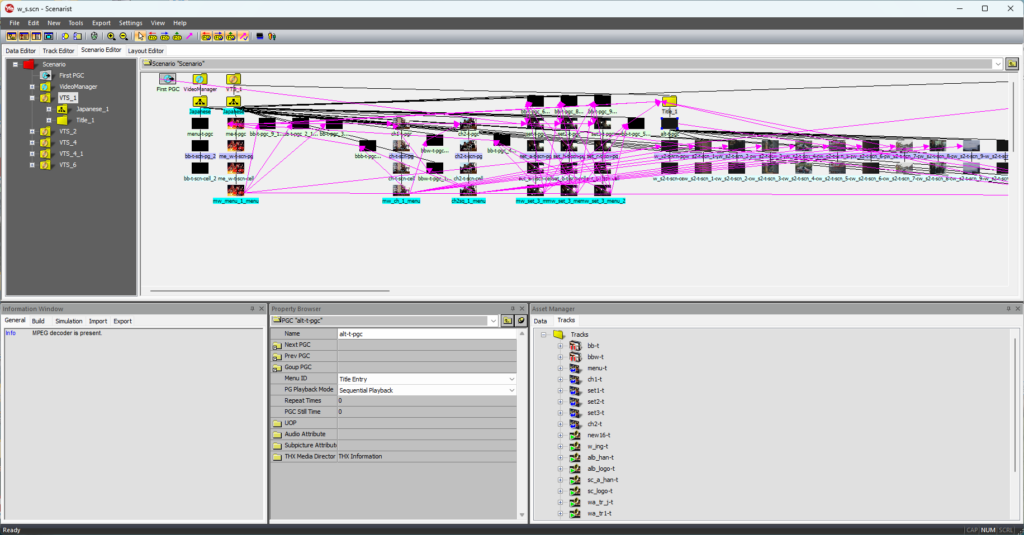Click the red-arrow PGC toolbar icon (unhighlighted)
This screenshot has height=535, width=1024.
tap(152, 37)
